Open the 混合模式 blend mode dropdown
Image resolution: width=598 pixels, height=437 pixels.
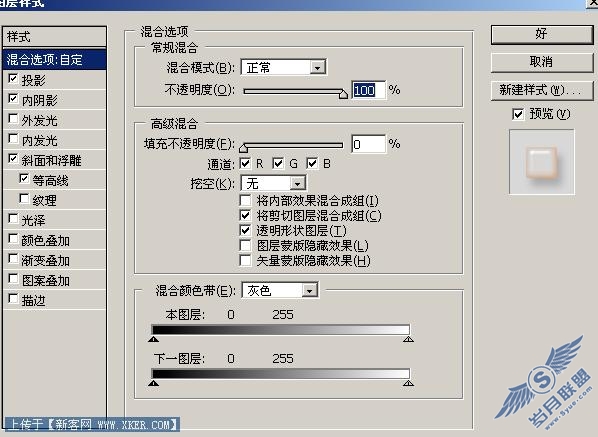tap(284, 68)
